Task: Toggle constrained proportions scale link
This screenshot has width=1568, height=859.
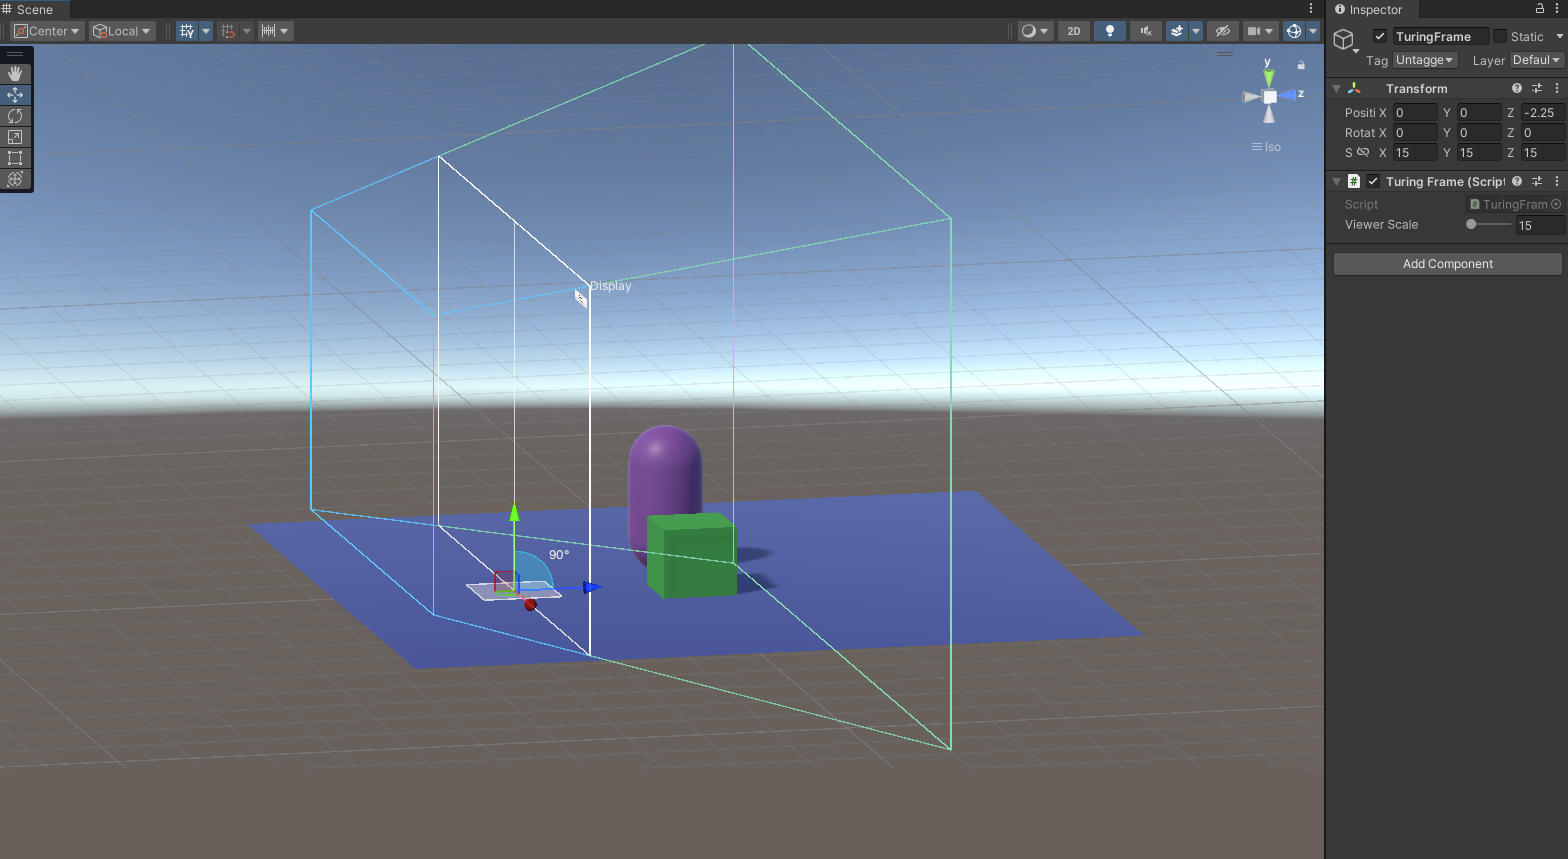Action: coord(1363,152)
